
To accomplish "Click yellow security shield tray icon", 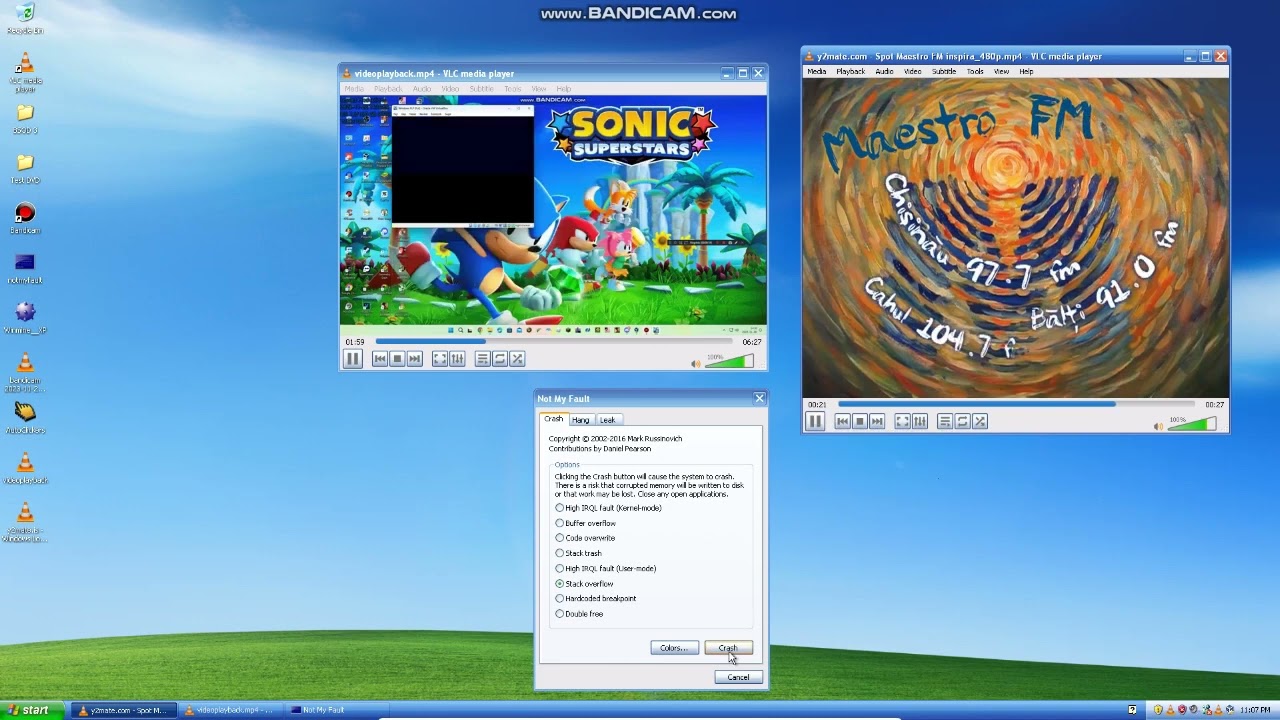I will tap(1158, 710).
